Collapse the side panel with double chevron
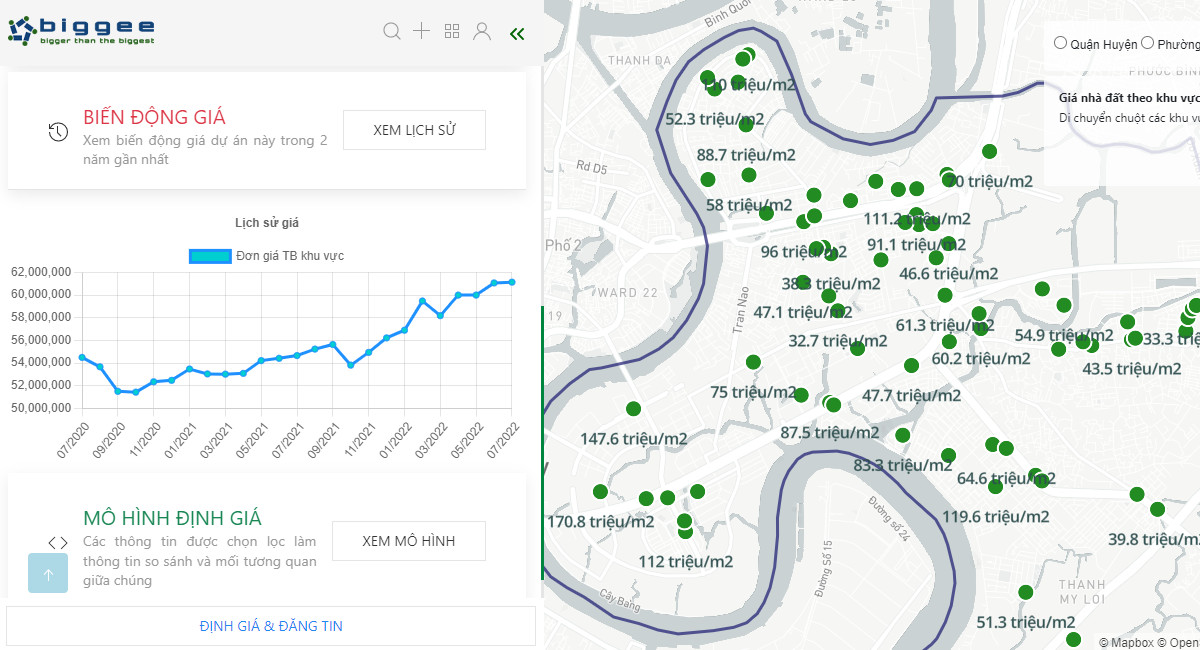This screenshot has height=650, width=1200. (517, 34)
